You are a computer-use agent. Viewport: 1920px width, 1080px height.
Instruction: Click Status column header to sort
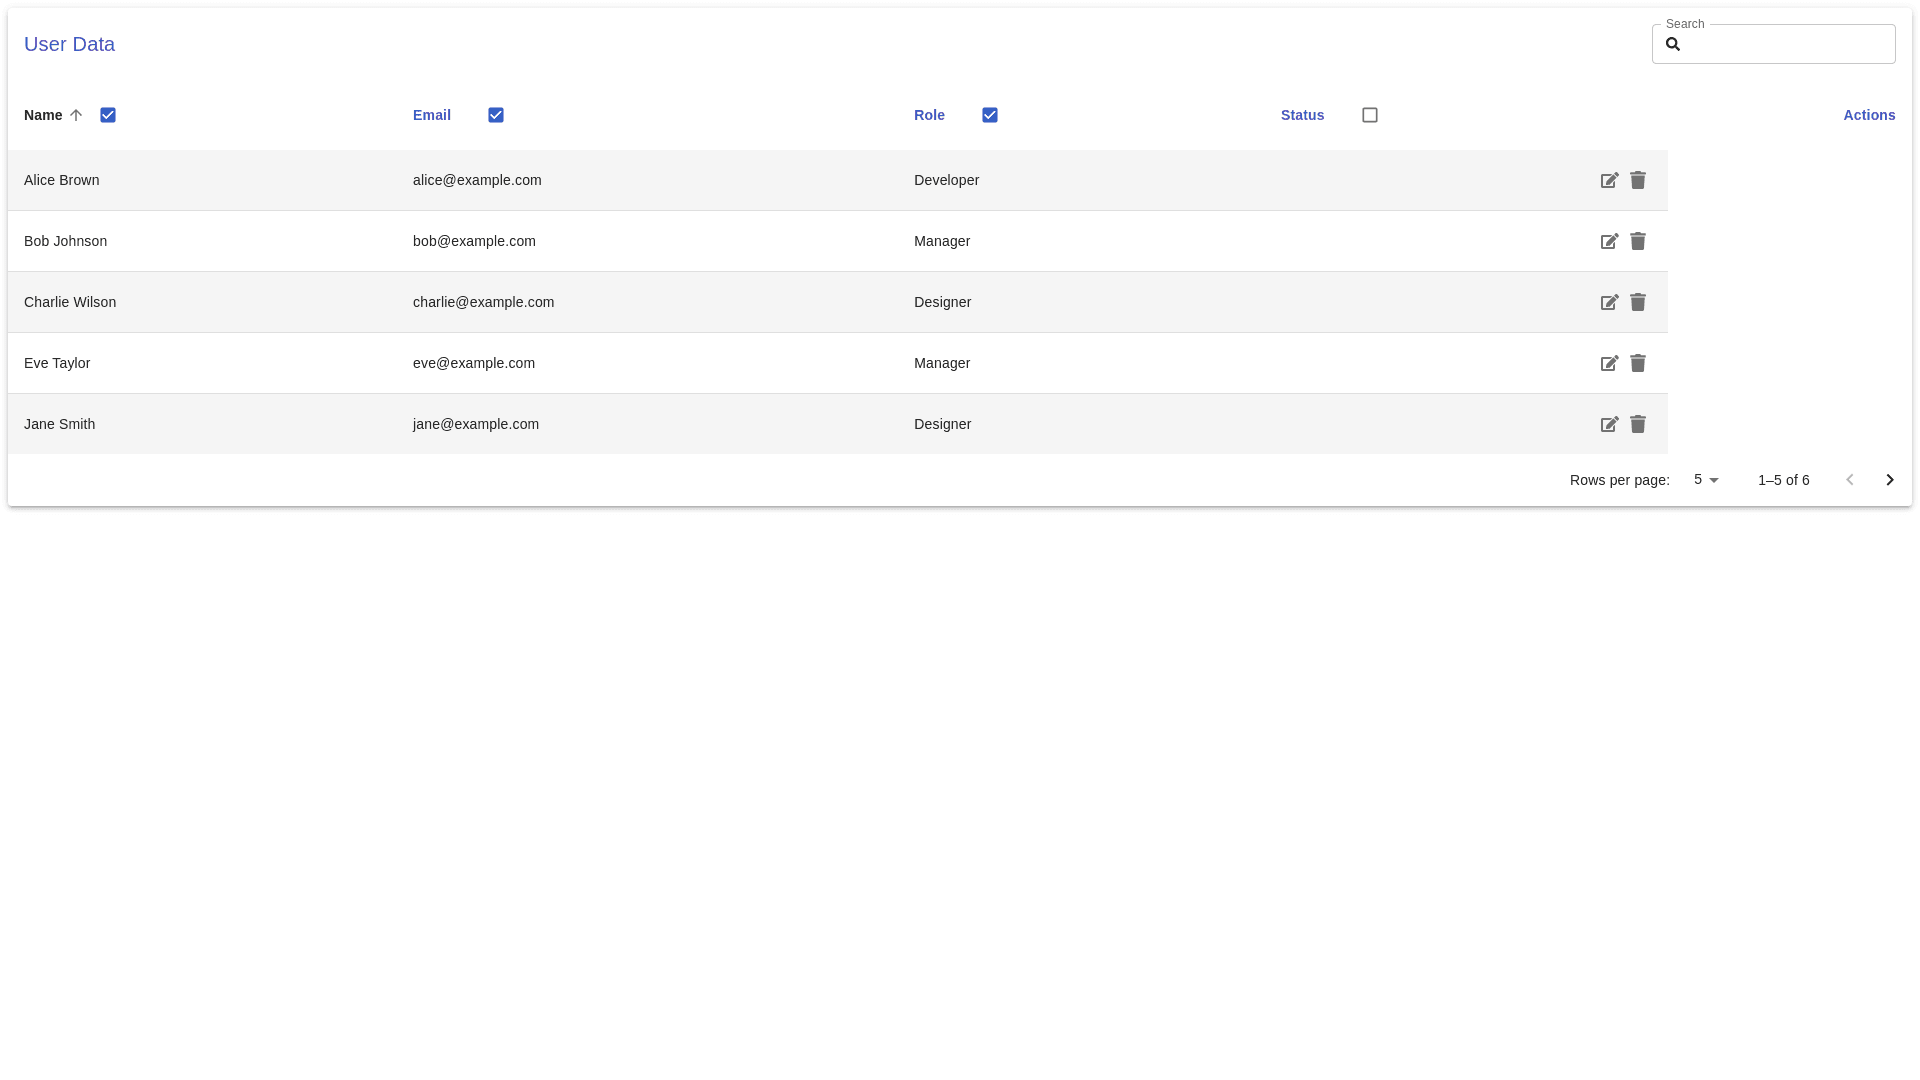1302,115
